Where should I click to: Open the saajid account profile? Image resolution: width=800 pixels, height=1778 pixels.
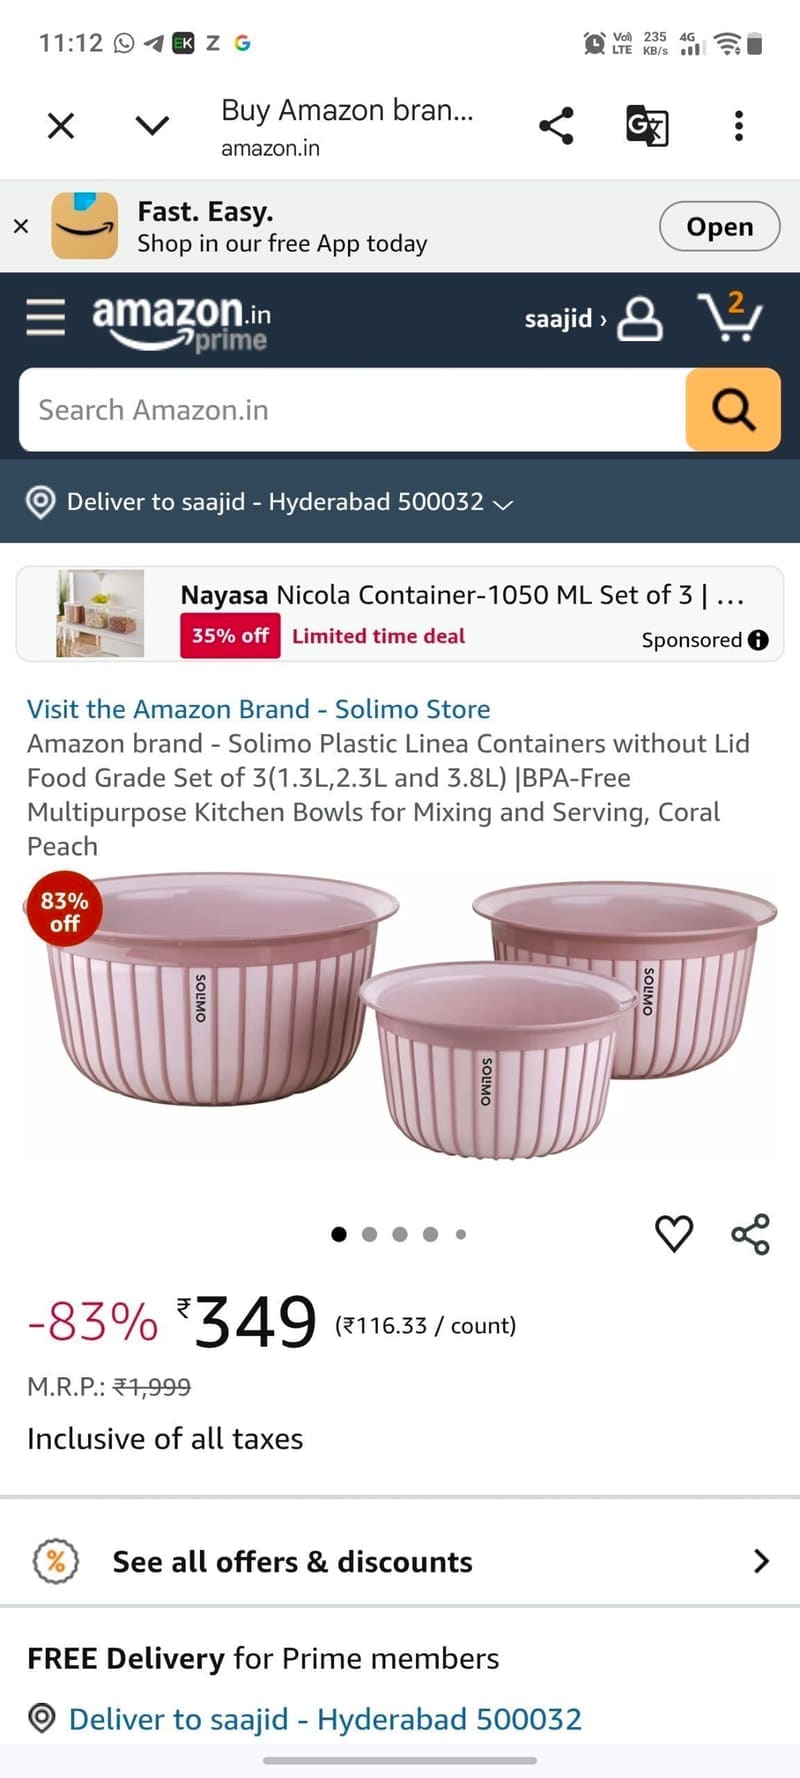pyautogui.click(x=593, y=319)
